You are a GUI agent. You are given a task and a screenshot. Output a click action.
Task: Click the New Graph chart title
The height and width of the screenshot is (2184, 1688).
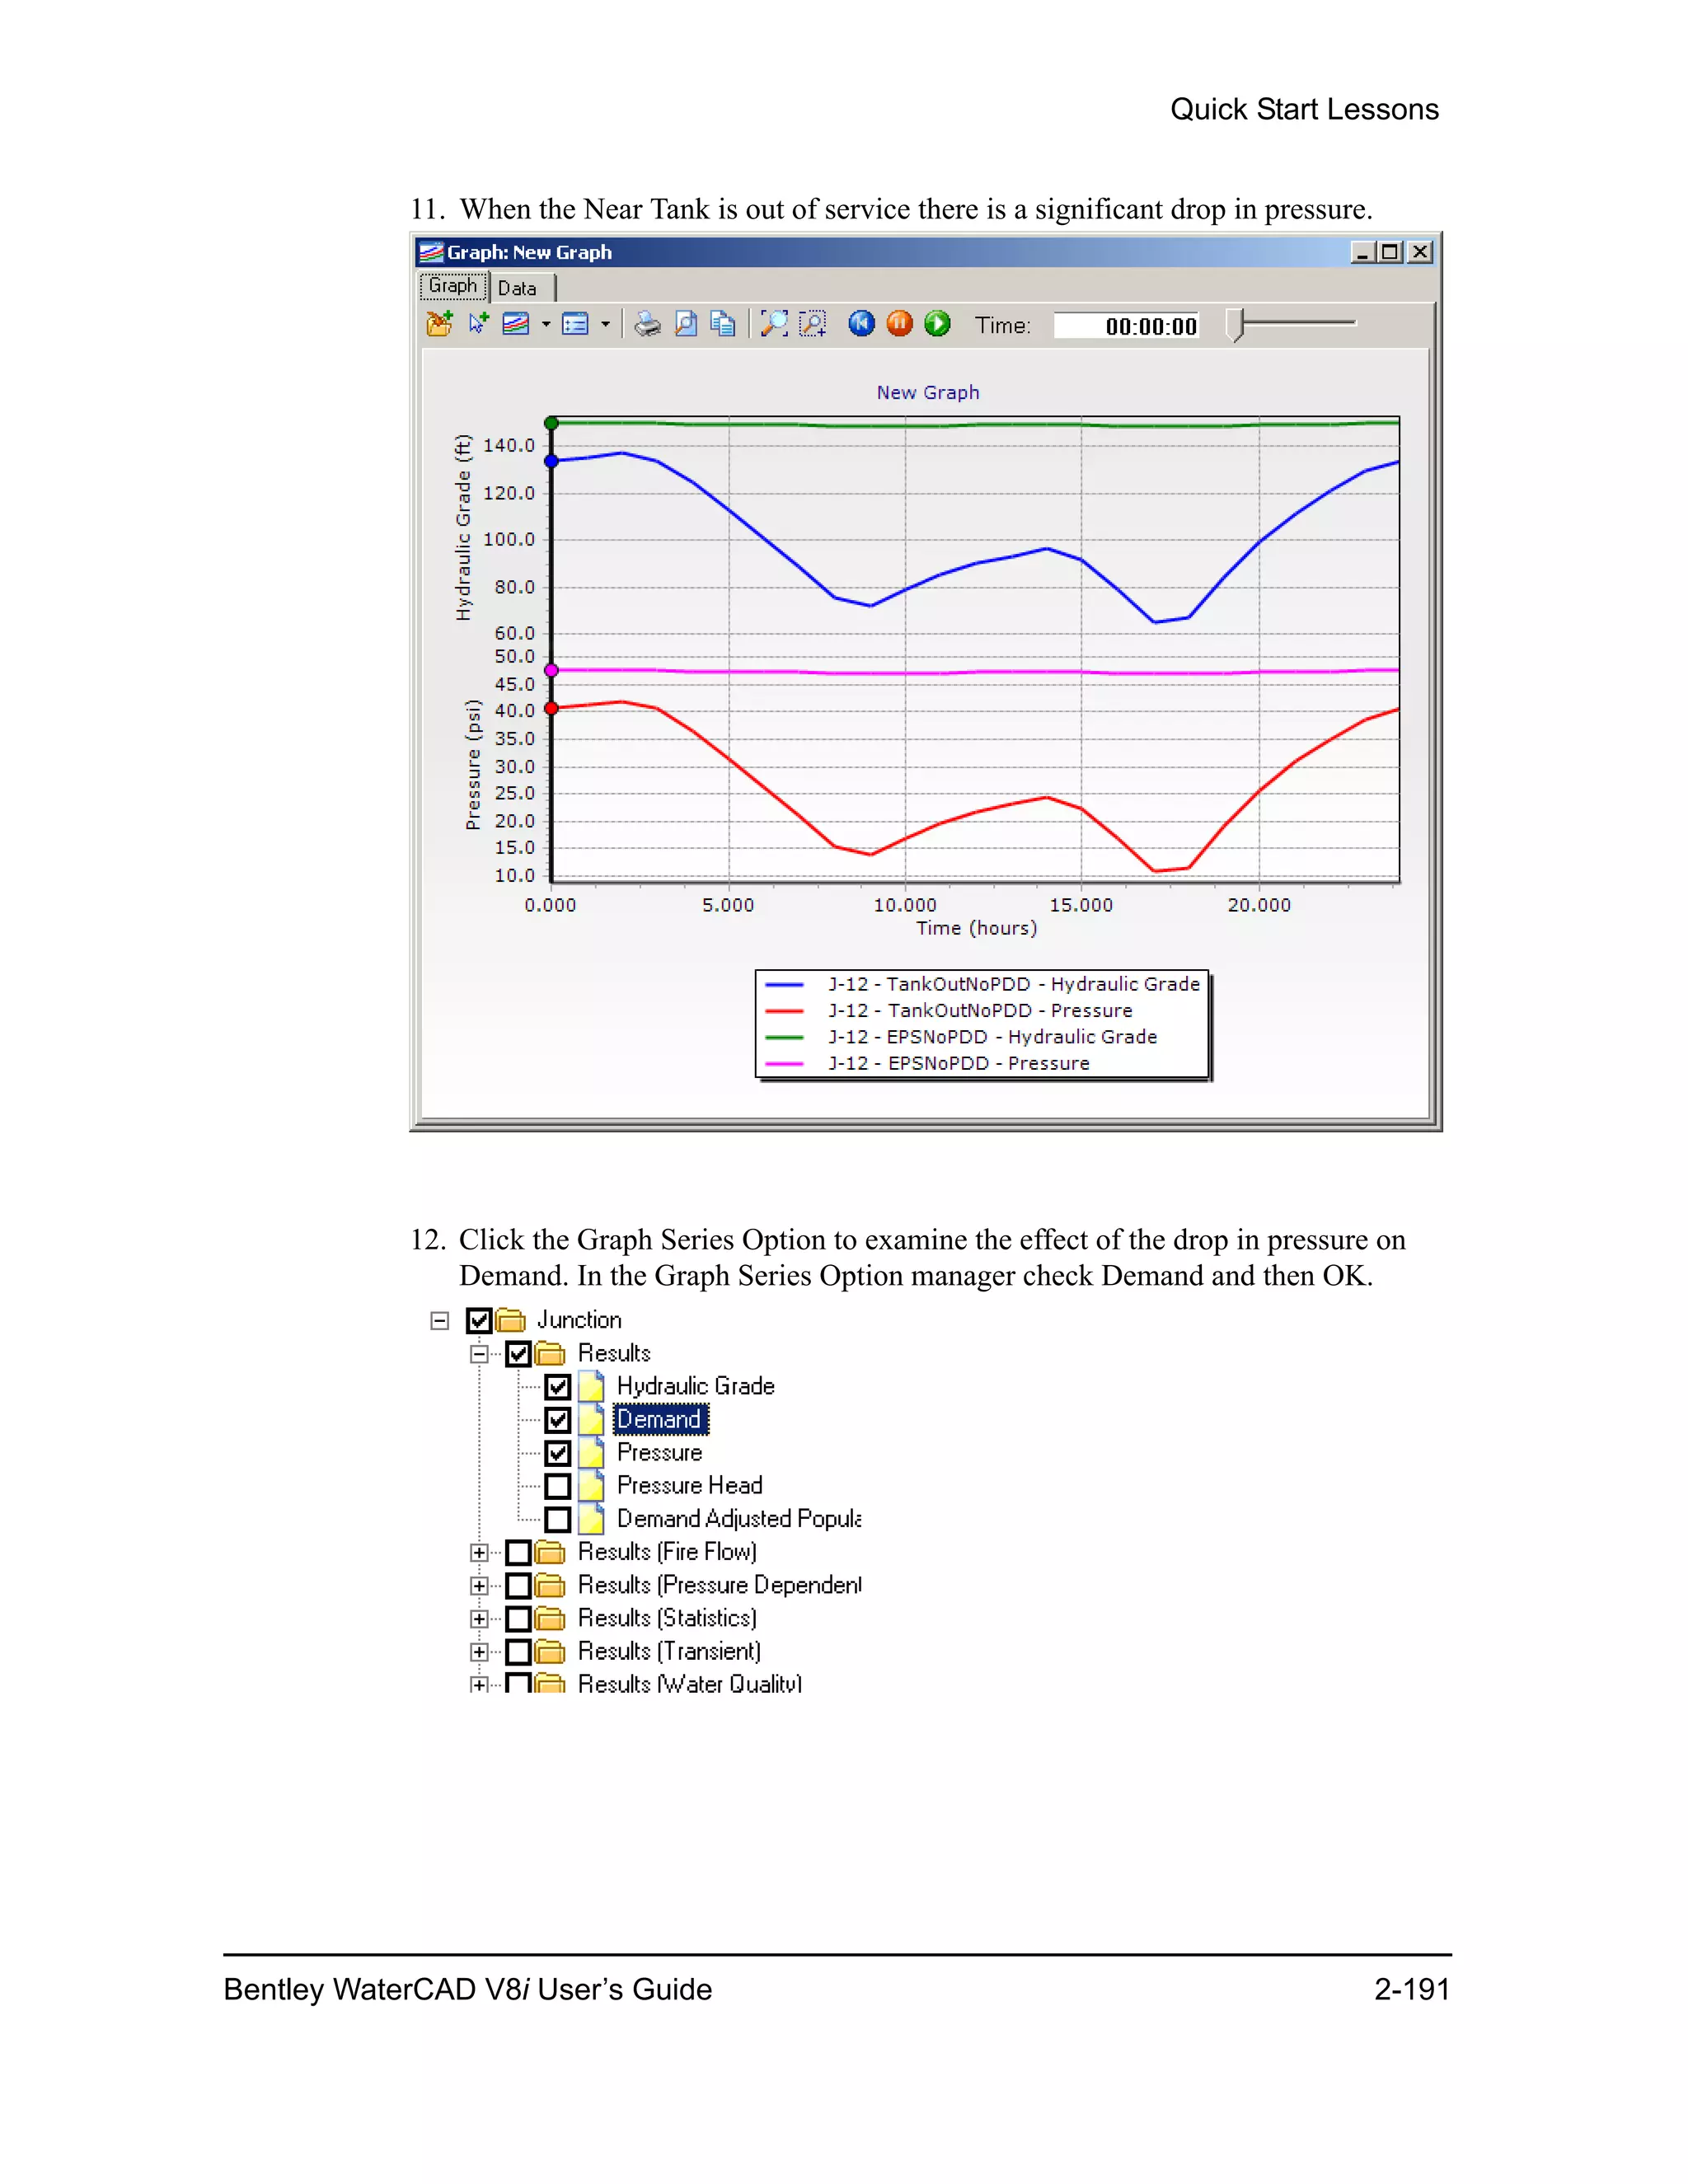[x=928, y=393]
